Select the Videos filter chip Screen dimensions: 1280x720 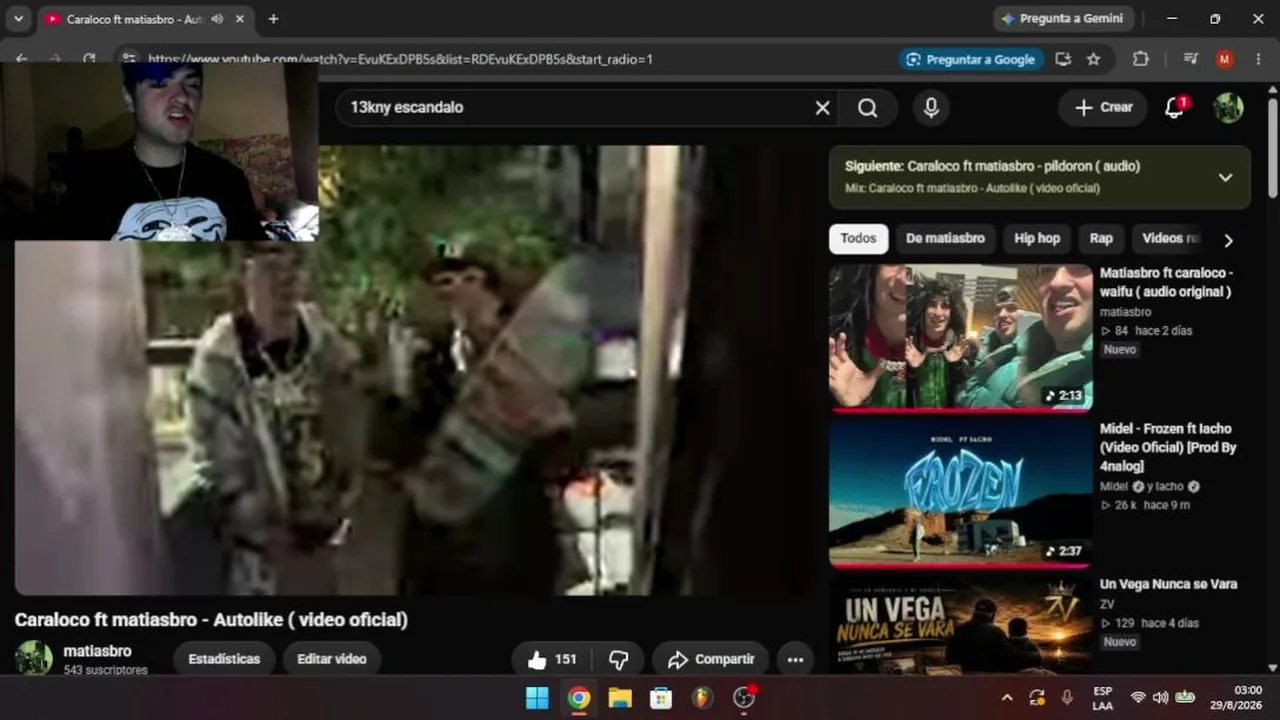pyautogui.click(x=1170, y=238)
